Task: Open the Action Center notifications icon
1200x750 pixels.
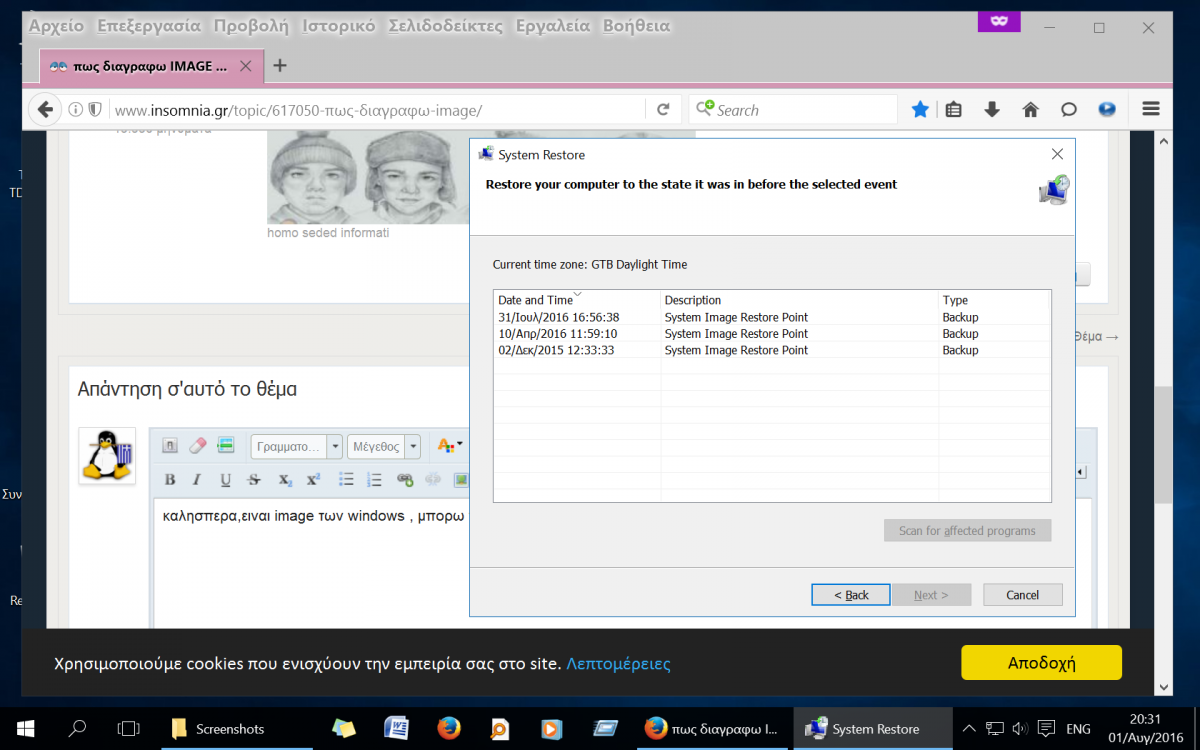Action: pos(1046,728)
